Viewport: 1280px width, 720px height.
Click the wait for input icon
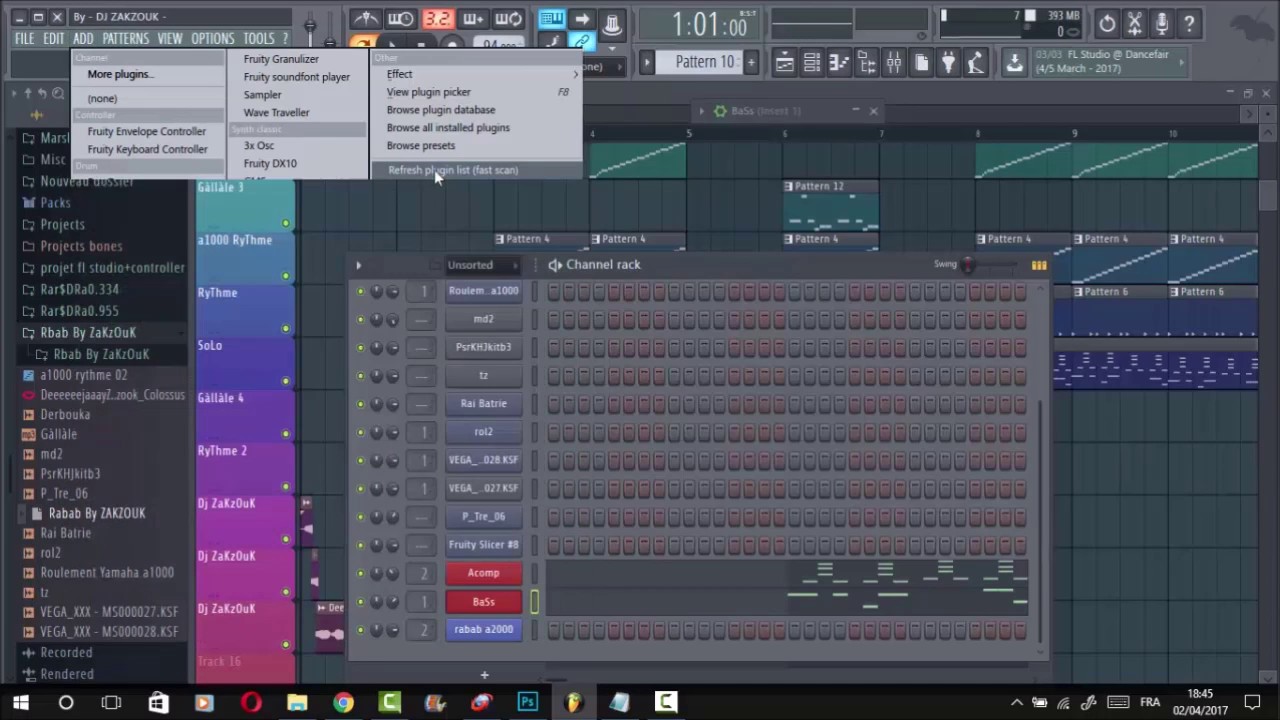coord(401,19)
